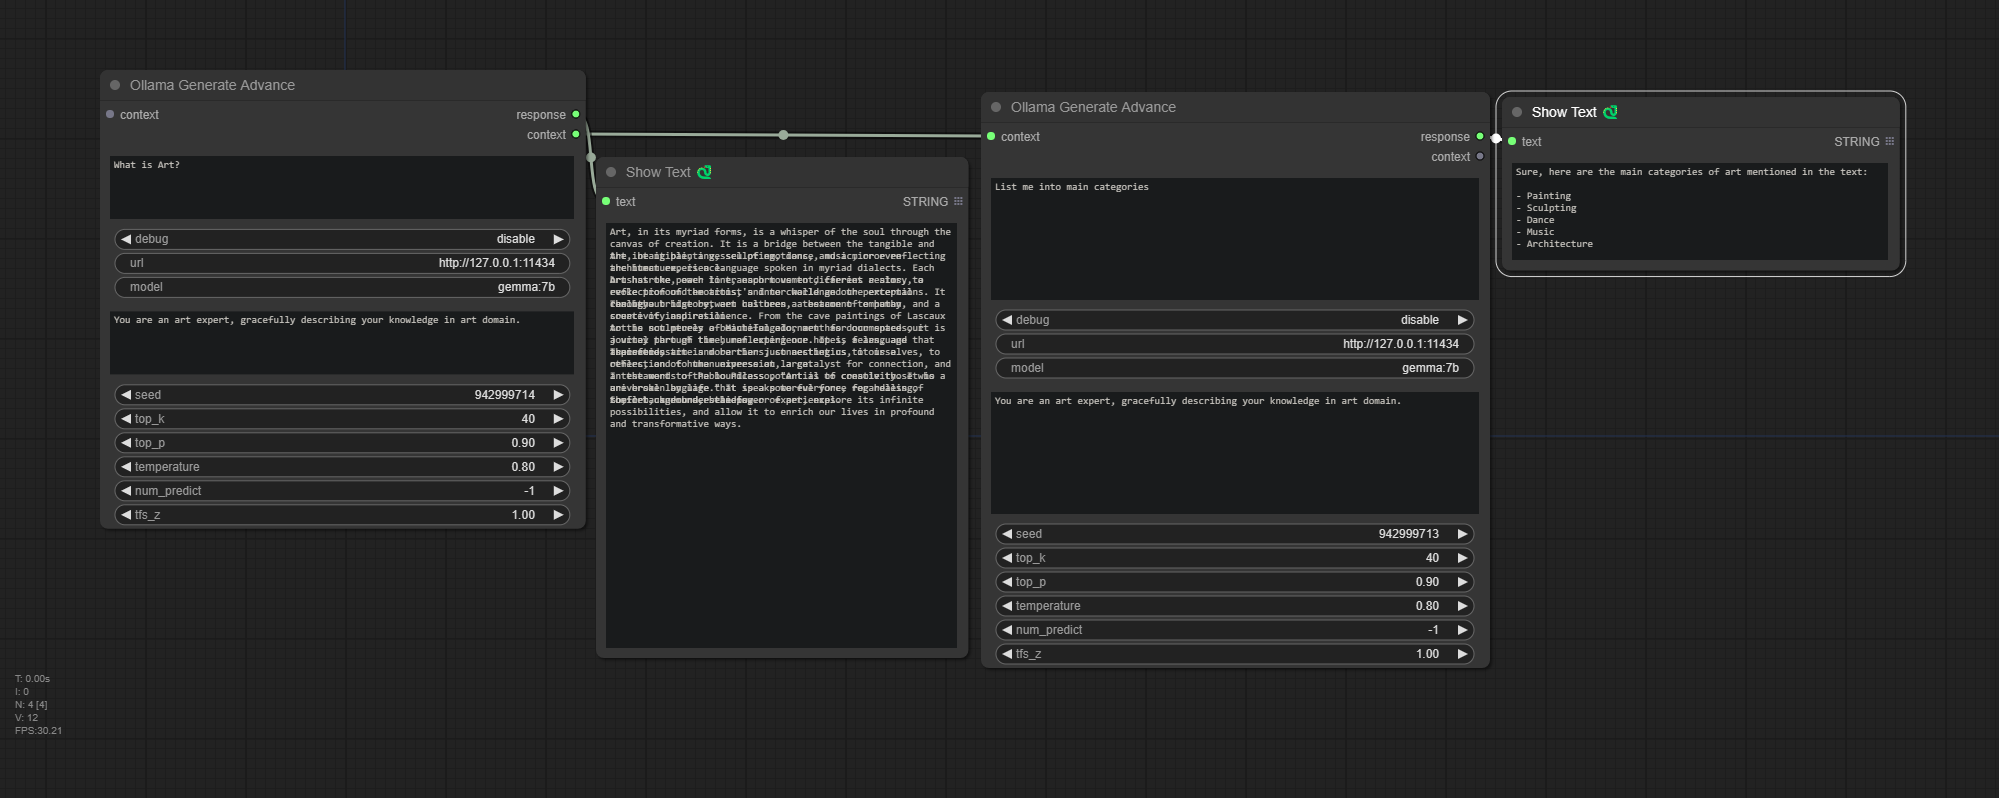Image resolution: width=1999 pixels, height=798 pixels.
Task: Decrease top_k on right Ollama node
Action: click(x=1007, y=558)
